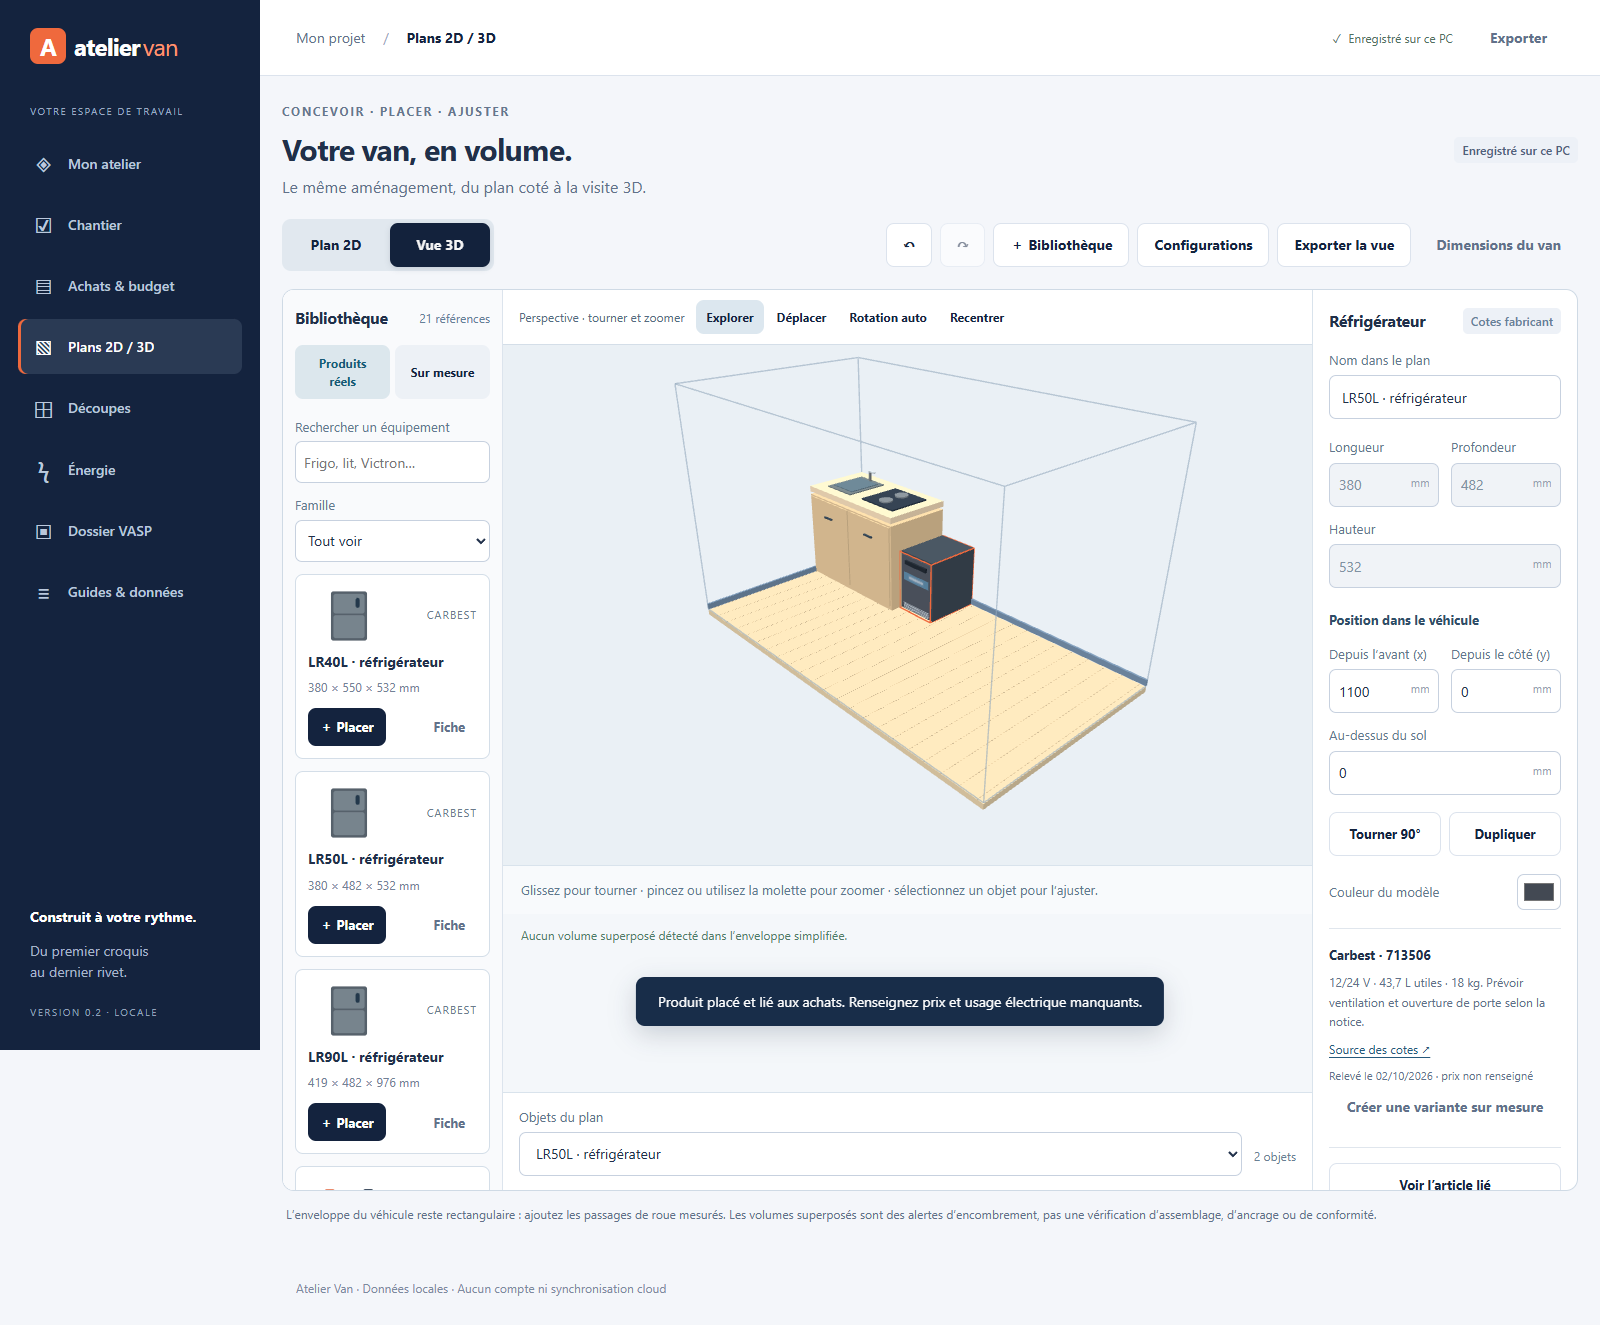
Task: Switch to Plan 2D view
Action: 336,245
